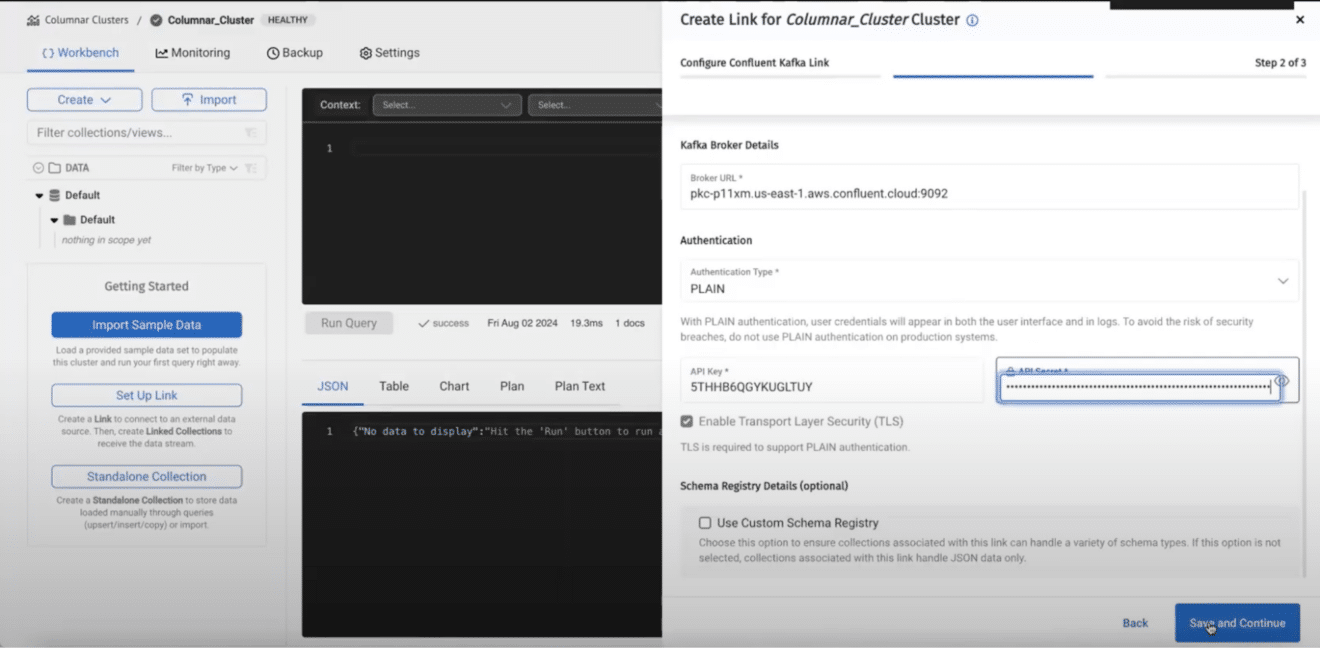This screenshot has height=648, width=1320.
Task: Reveal the API Secret using the eye toggle
Action: pos(1281,381)
